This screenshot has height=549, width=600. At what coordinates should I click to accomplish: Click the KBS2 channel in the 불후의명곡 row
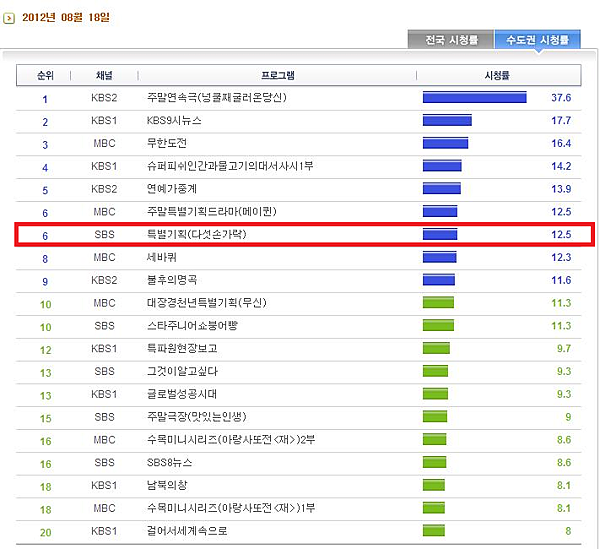104,280
